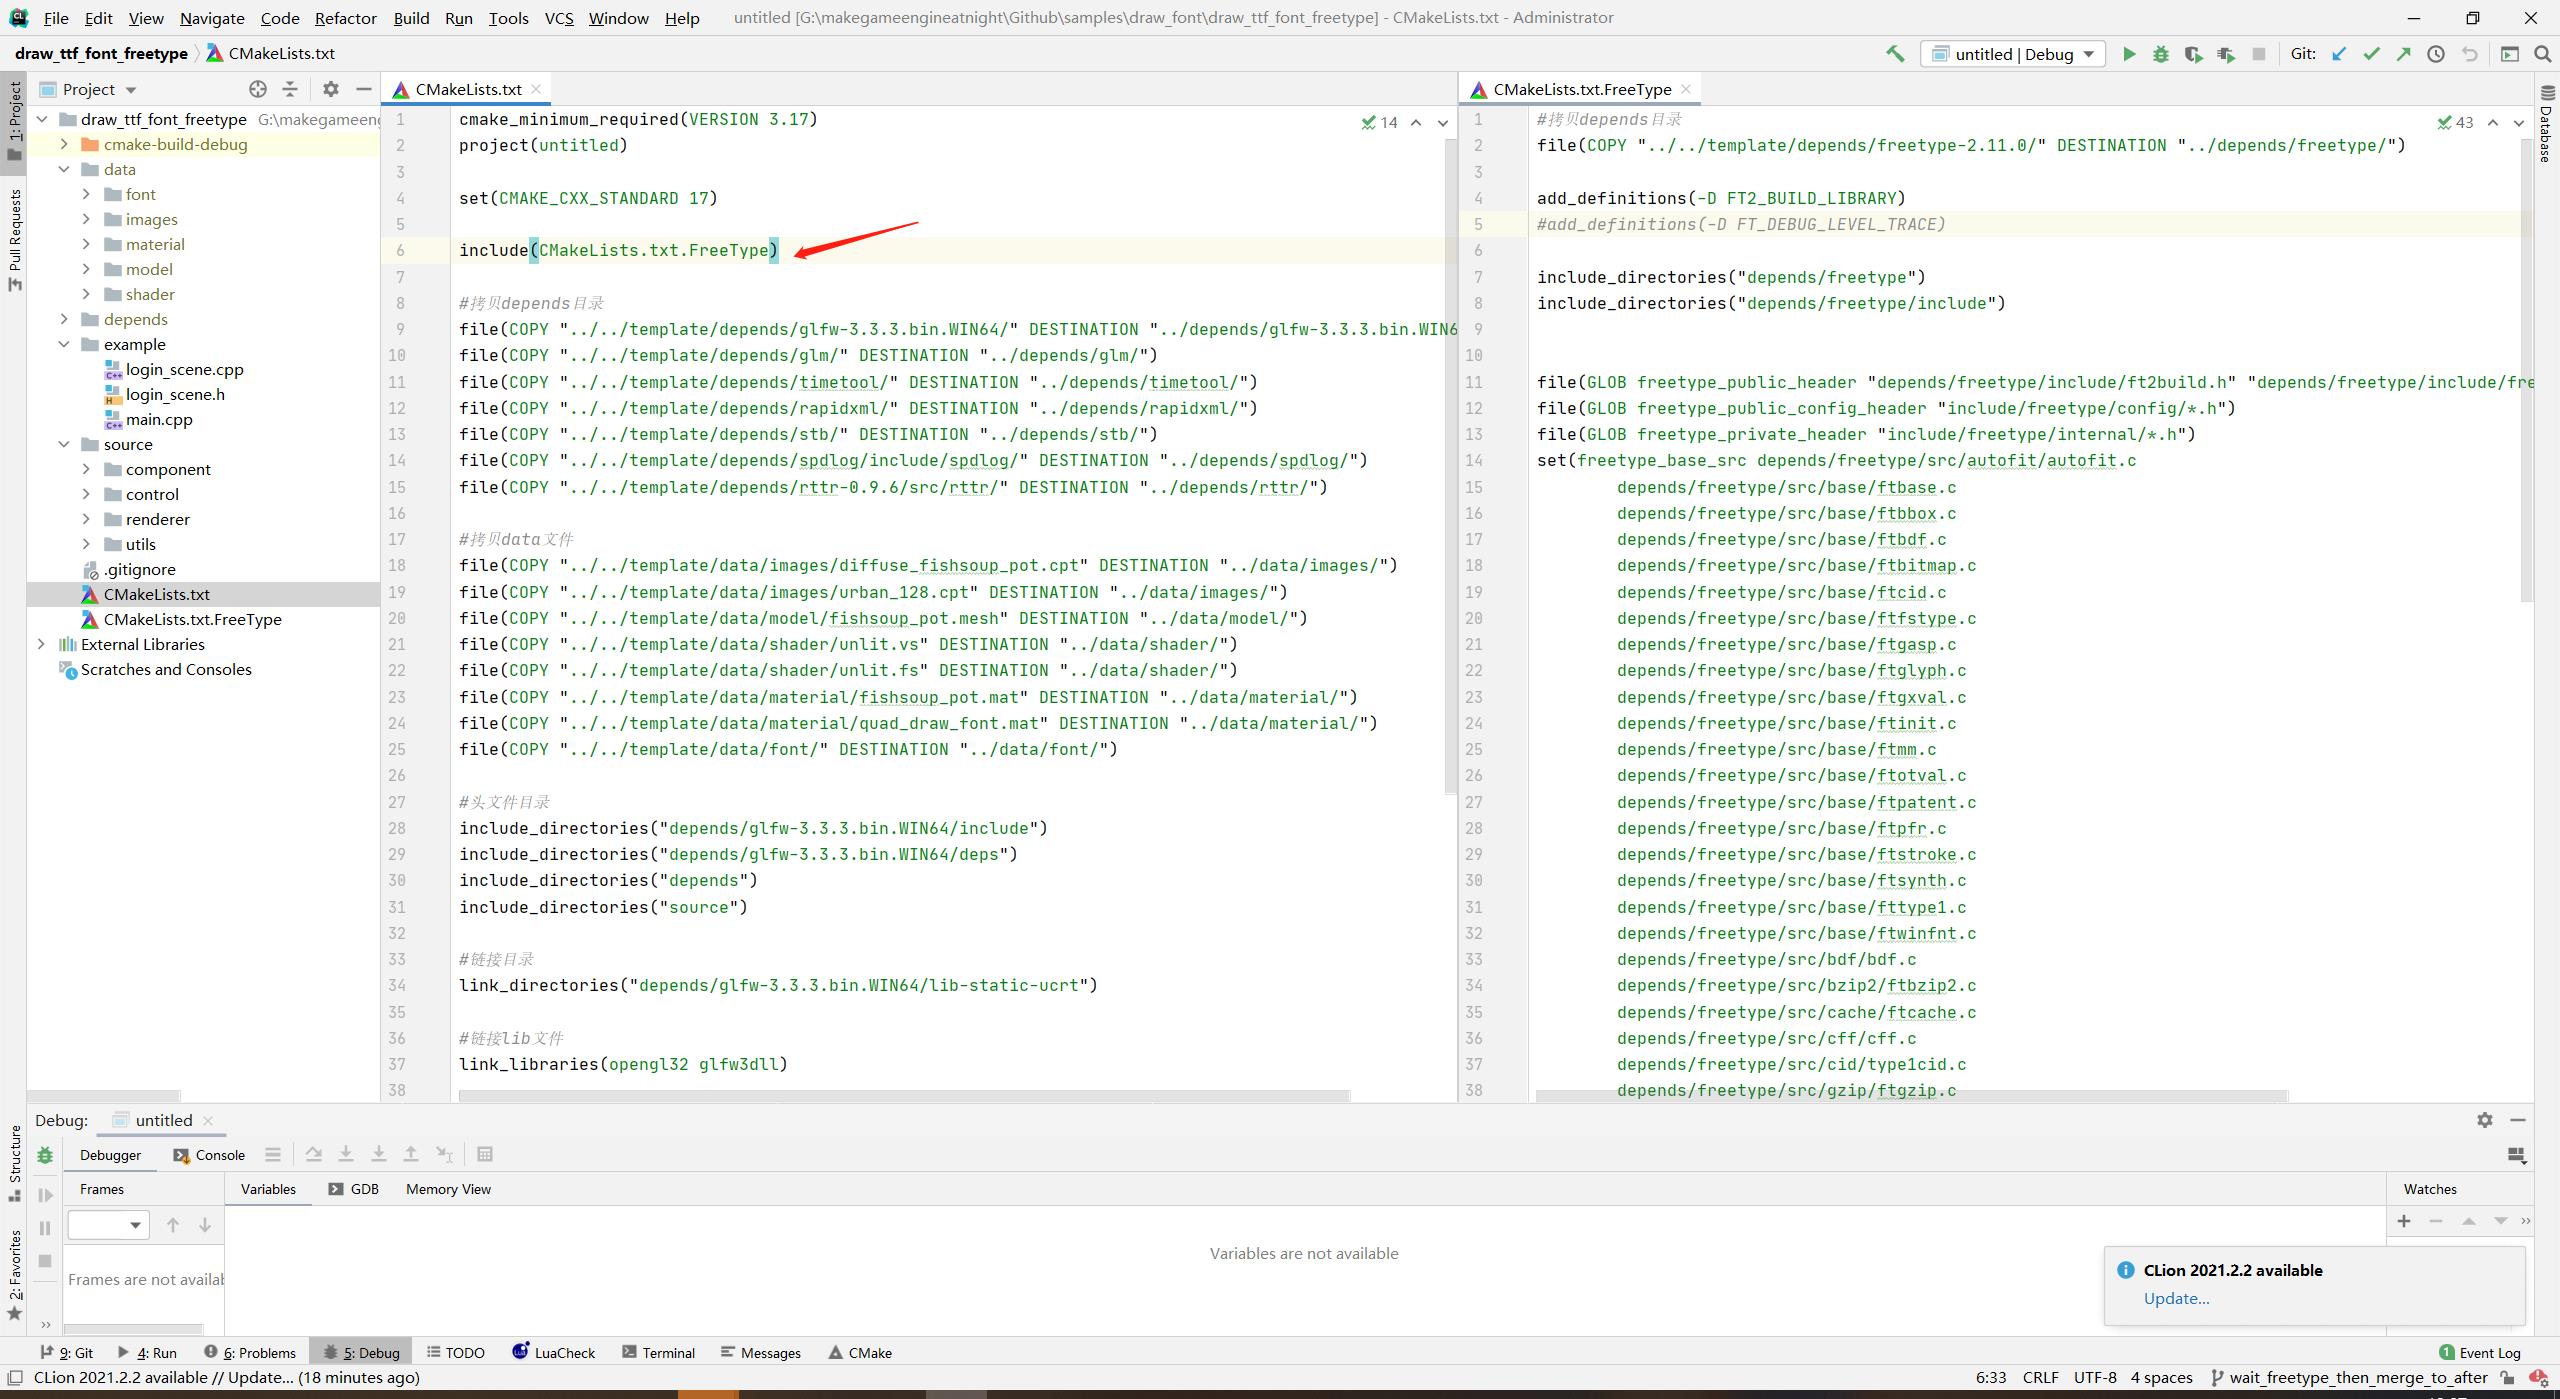Collapse the data folder
This screenshot has height=1399, width=2560.
(64, 169)
